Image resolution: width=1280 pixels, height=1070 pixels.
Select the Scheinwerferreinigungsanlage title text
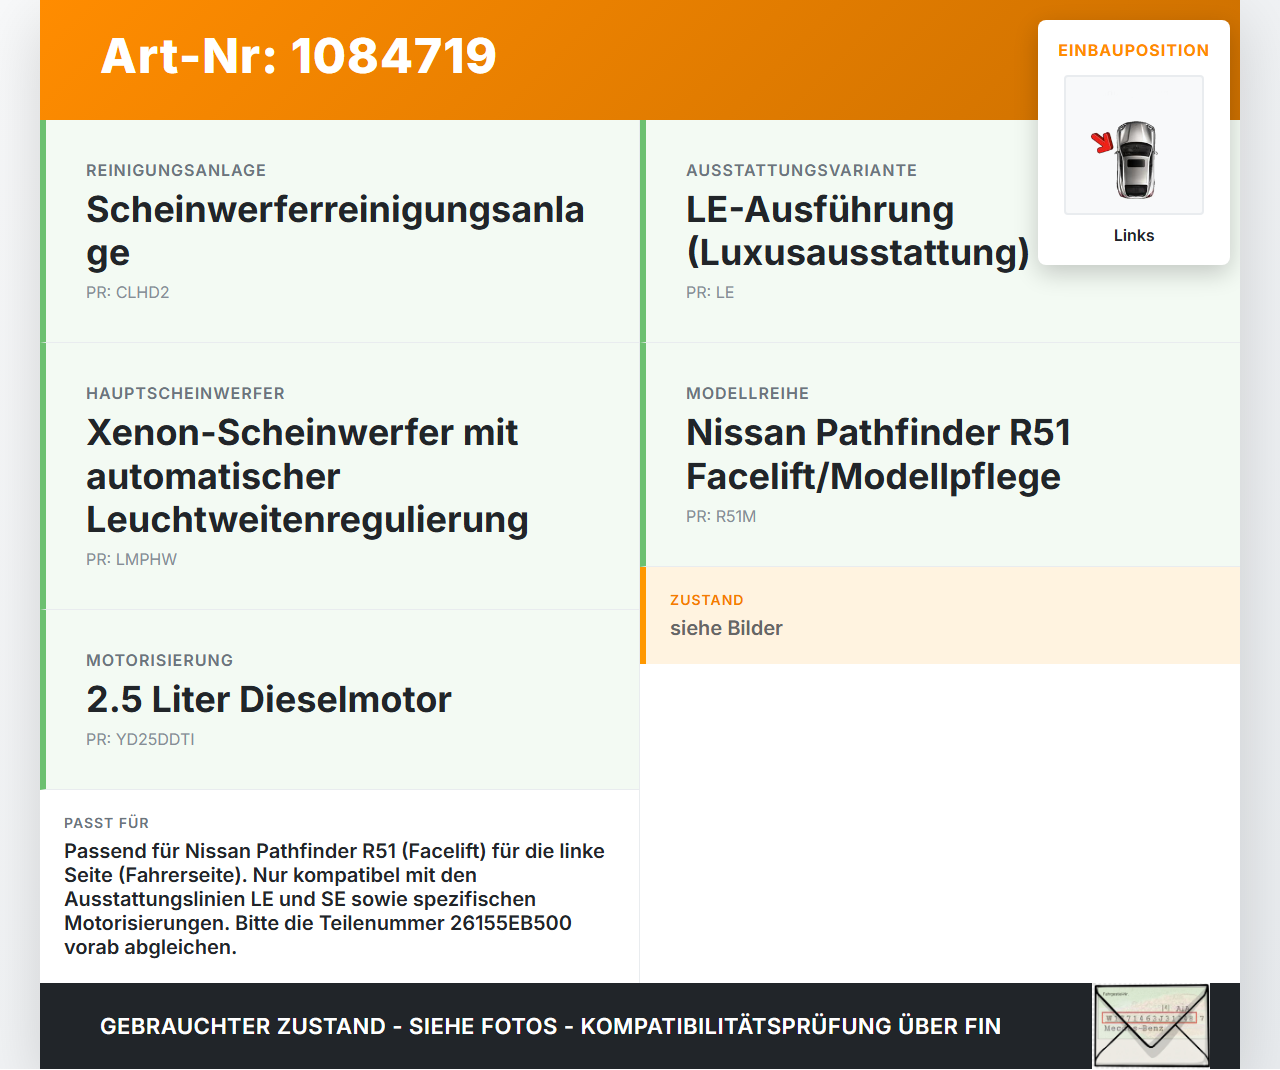click(335, 231)
